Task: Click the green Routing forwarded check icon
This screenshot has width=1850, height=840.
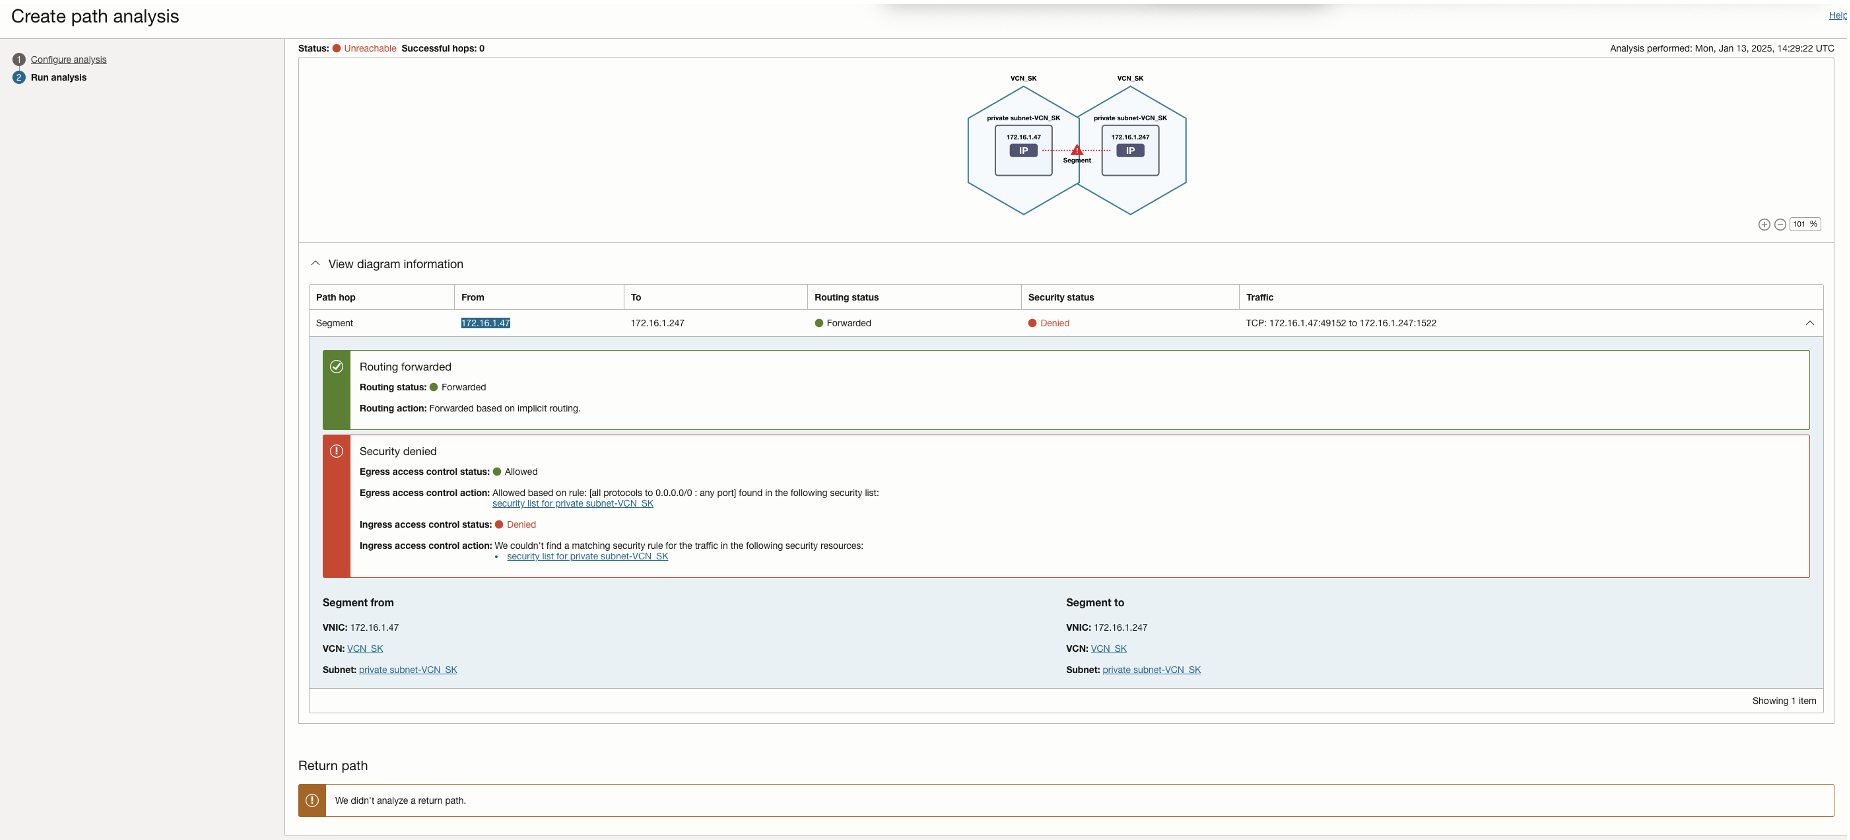Action: [337, 367]
